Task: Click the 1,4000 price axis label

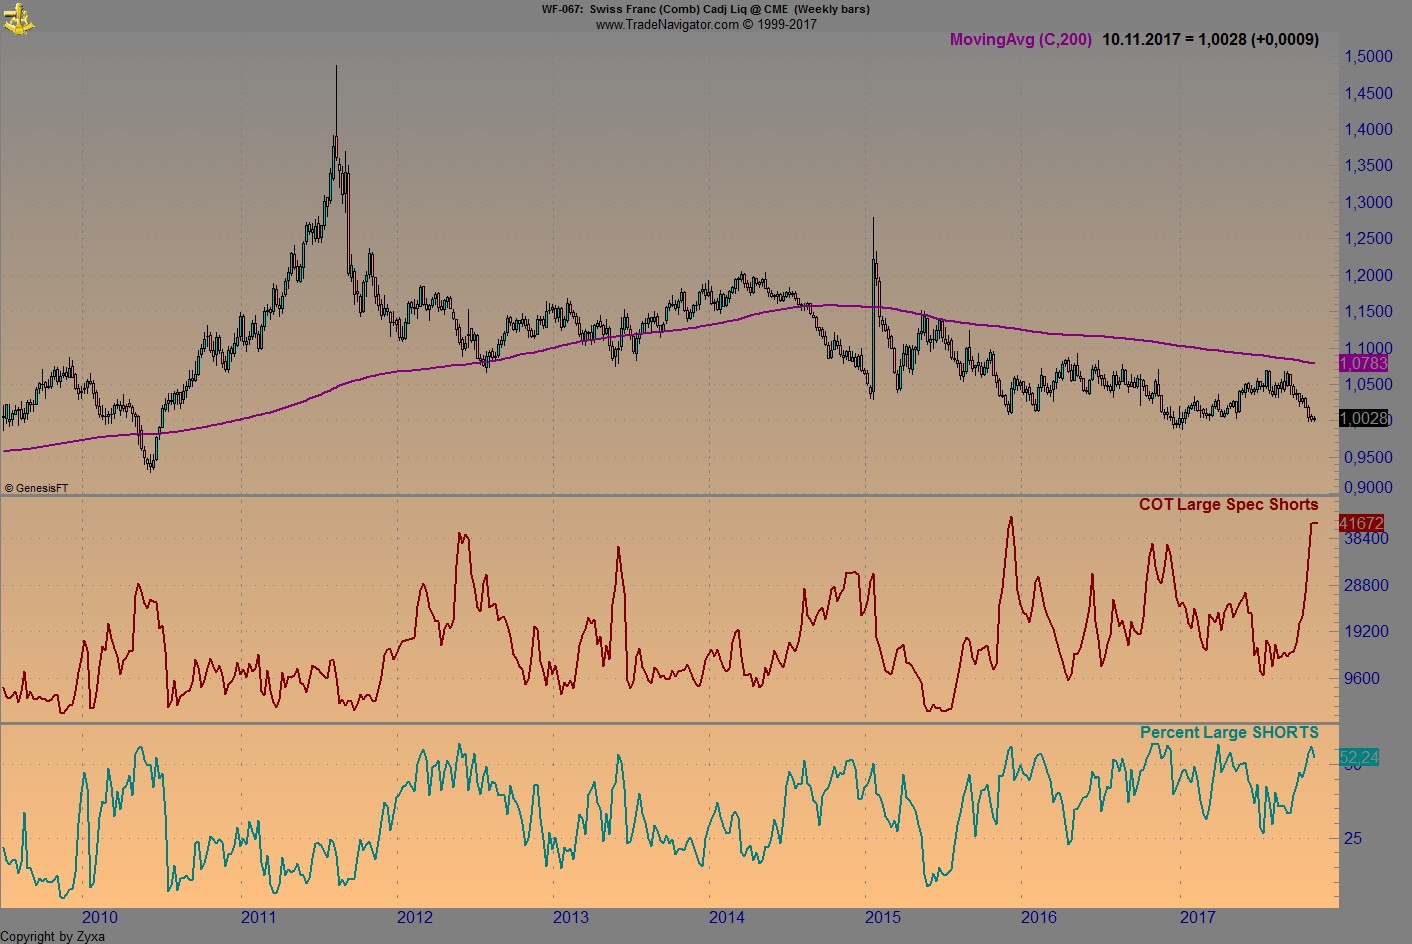Action: (1368, 130)
